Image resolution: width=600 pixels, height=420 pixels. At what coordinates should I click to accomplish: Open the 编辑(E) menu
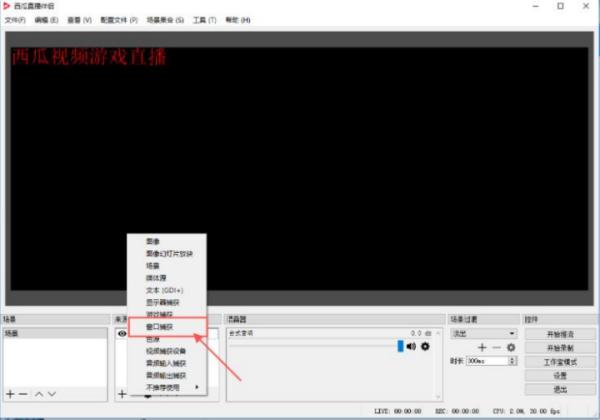[46, 20]
